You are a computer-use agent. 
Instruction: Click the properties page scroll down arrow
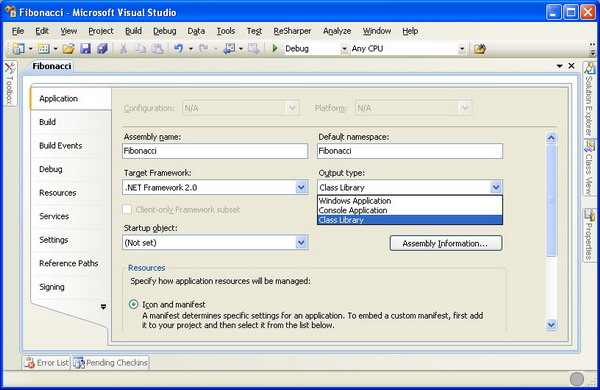click(x=551, y=325)
